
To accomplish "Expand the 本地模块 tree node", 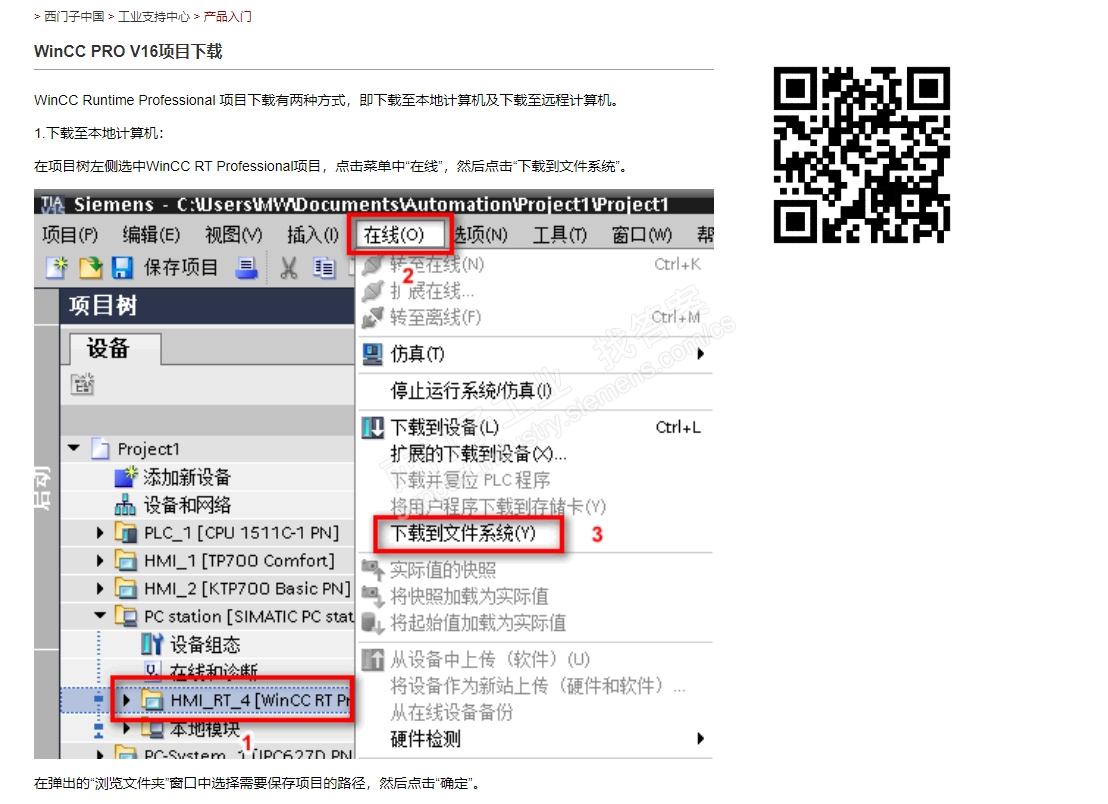I will [x=126, y=728].
